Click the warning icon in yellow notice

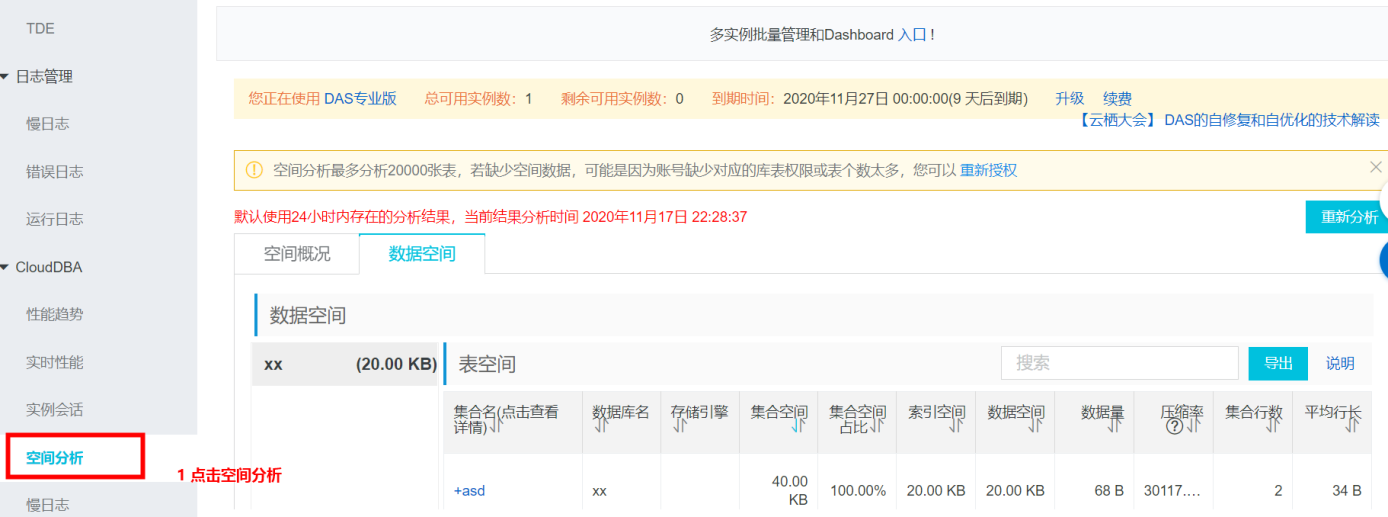(x=254, y=170)
